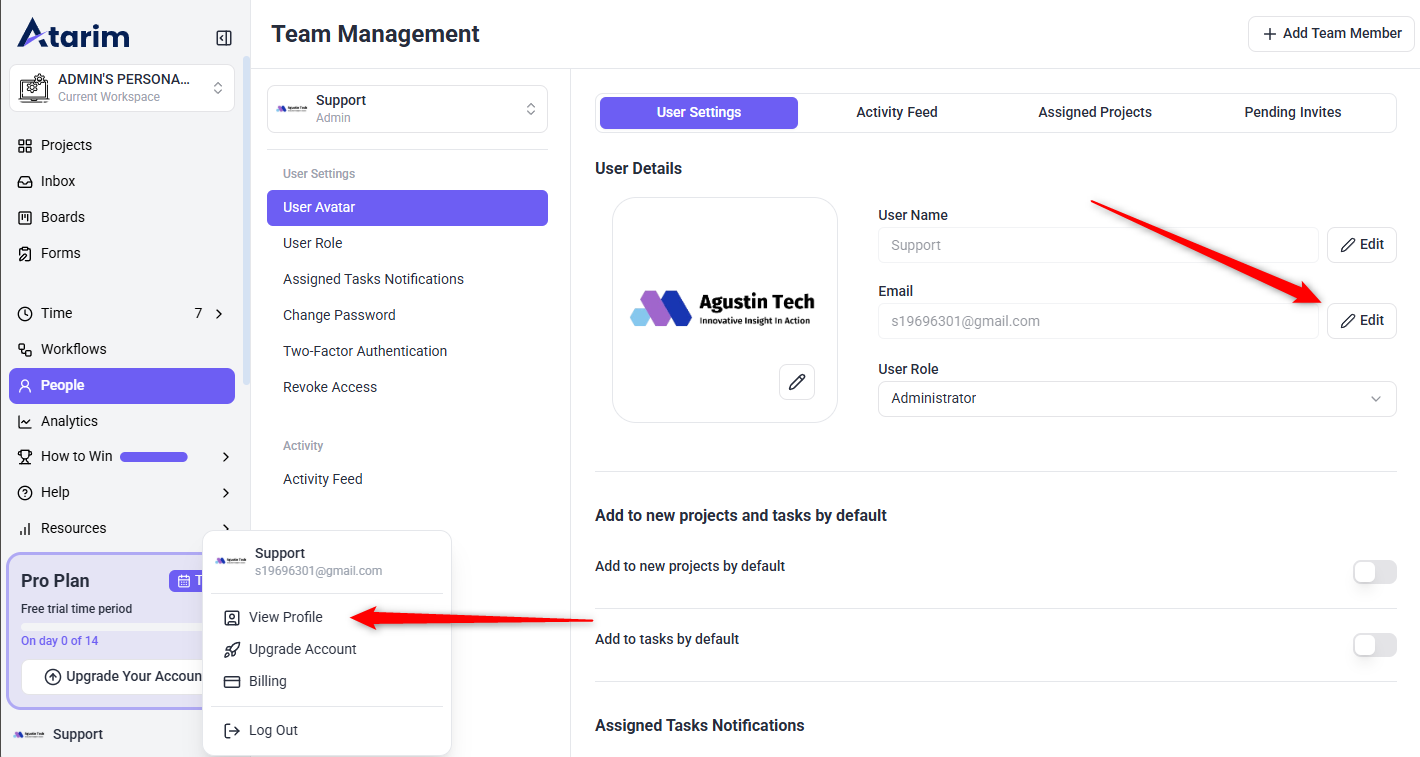
Task: Click Edit button next to Email
Action: coord(1361,321)
